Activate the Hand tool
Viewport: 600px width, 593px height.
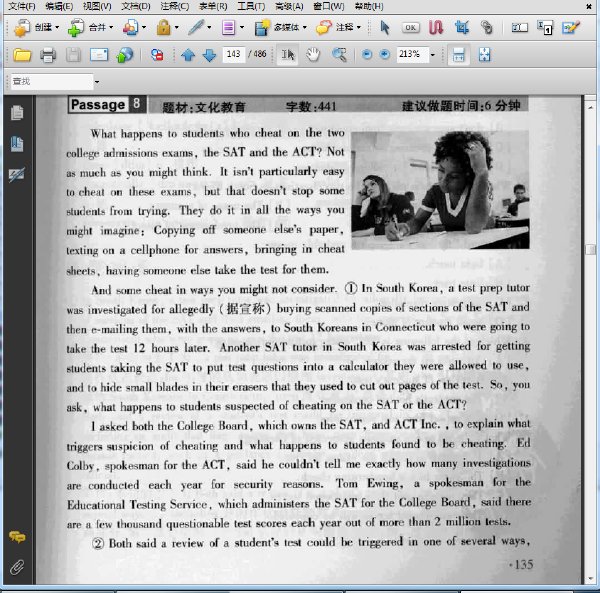point(313,55)
